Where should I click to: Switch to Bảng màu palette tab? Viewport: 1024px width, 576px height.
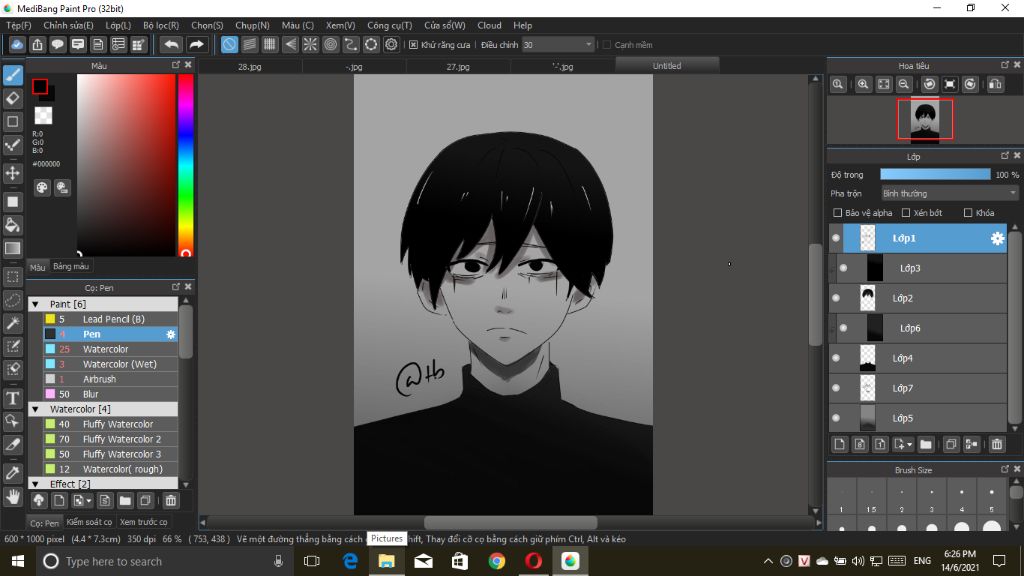[x=71, y=266]
